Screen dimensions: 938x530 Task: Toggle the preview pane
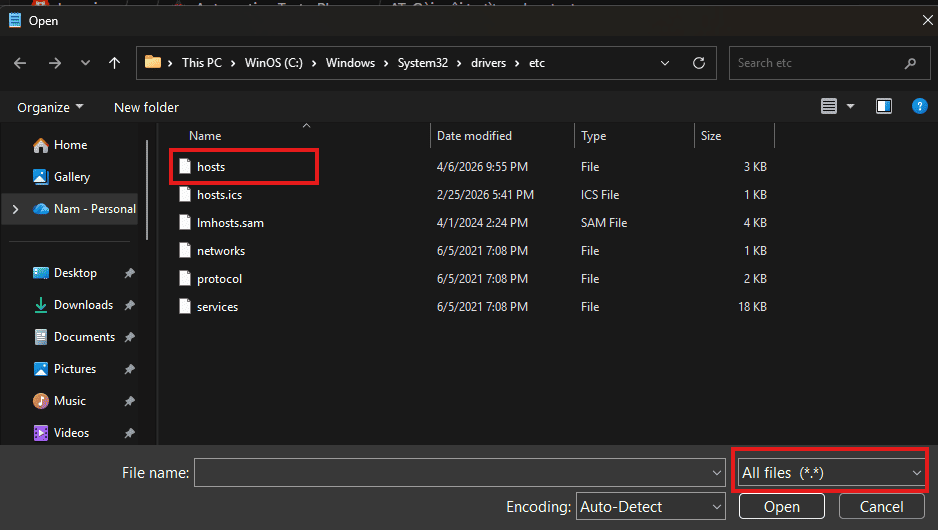tap(884, 106)
